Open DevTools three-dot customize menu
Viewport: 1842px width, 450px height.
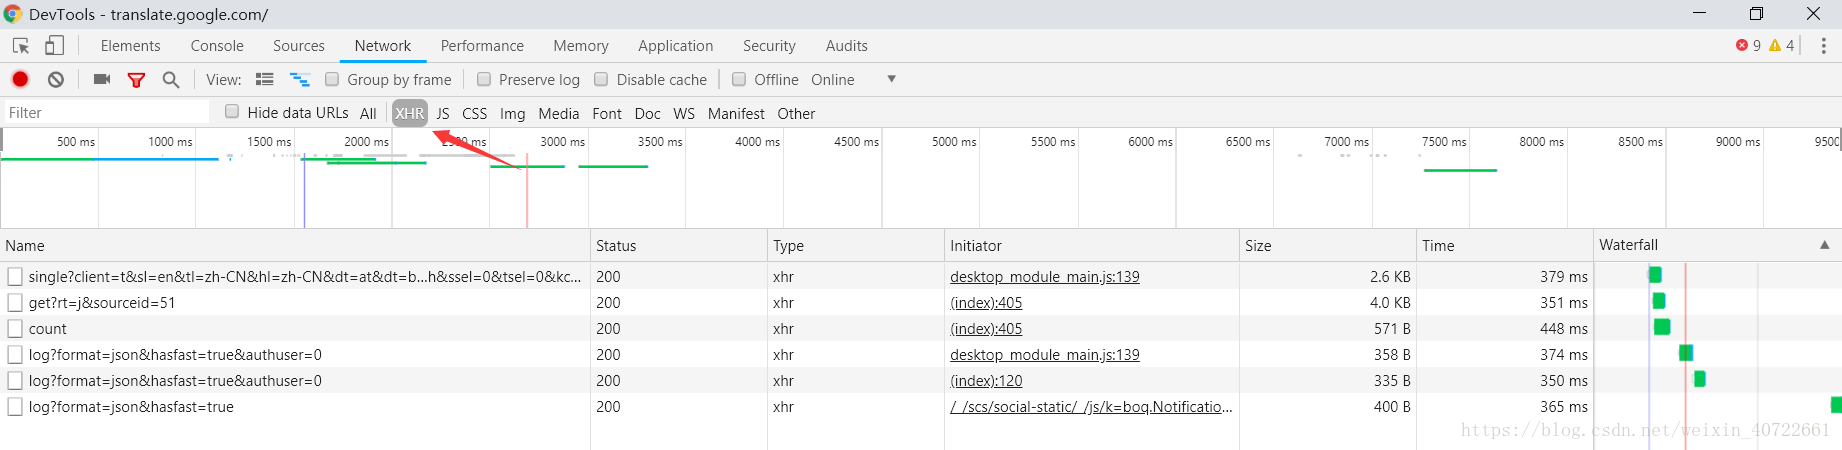pyautogui.click(x=1823, y=46)
